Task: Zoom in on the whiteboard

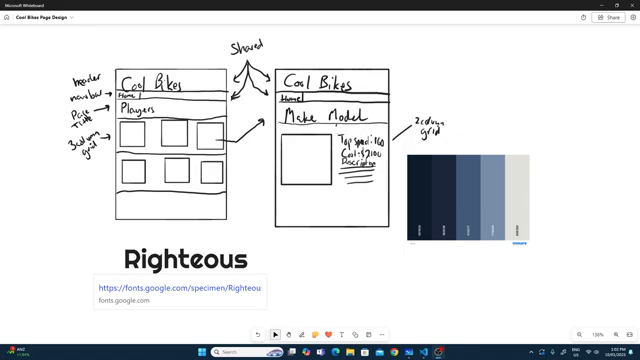Action: 616,335
